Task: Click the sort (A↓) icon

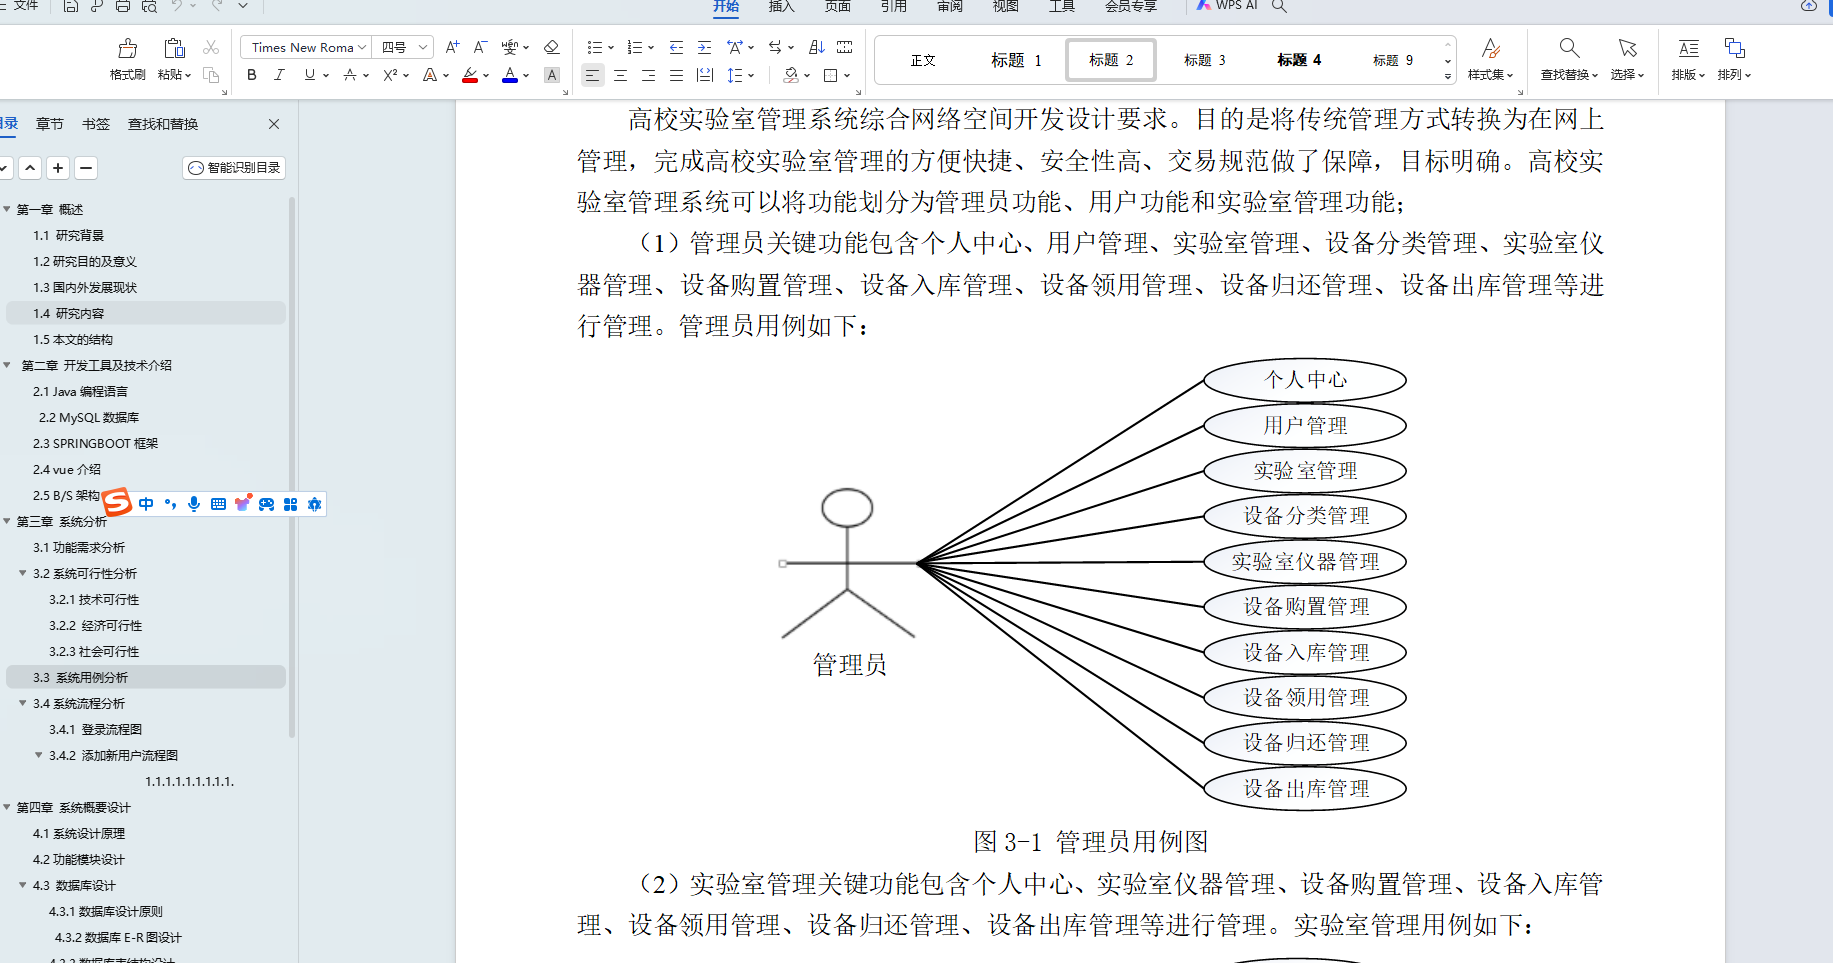Action: (817, 47)
